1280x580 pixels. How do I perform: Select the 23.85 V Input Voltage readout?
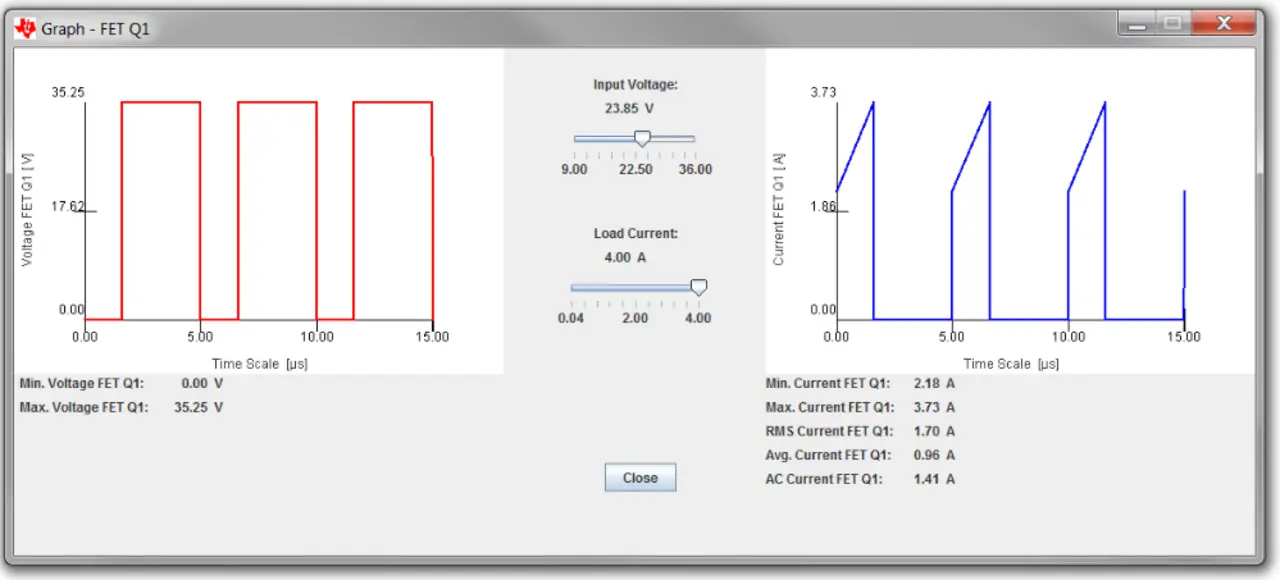(x=629, y=108)
